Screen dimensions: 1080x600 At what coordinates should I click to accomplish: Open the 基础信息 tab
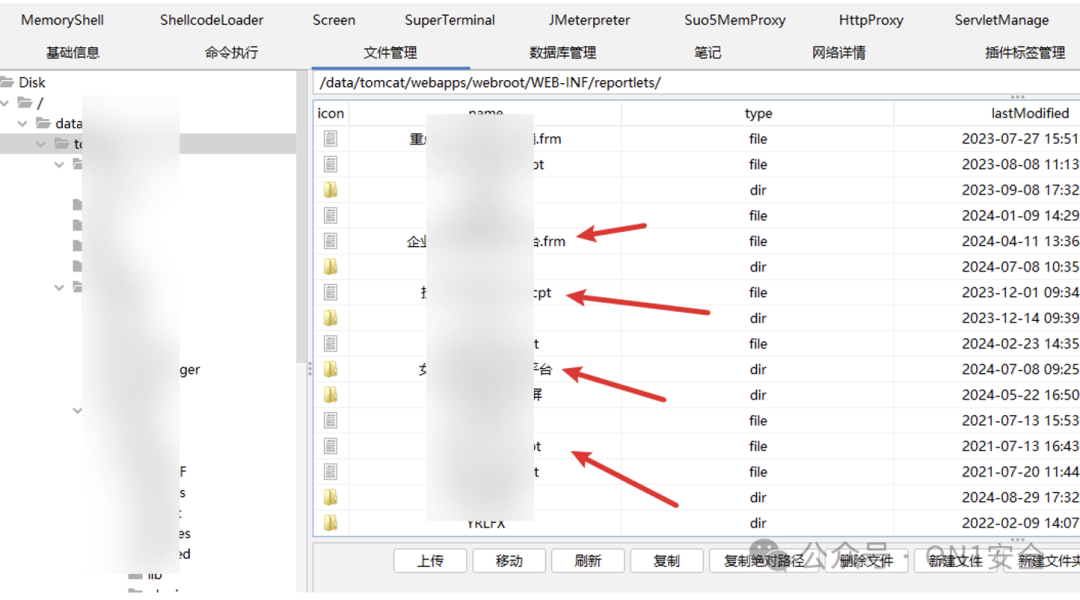pos(72,52)
